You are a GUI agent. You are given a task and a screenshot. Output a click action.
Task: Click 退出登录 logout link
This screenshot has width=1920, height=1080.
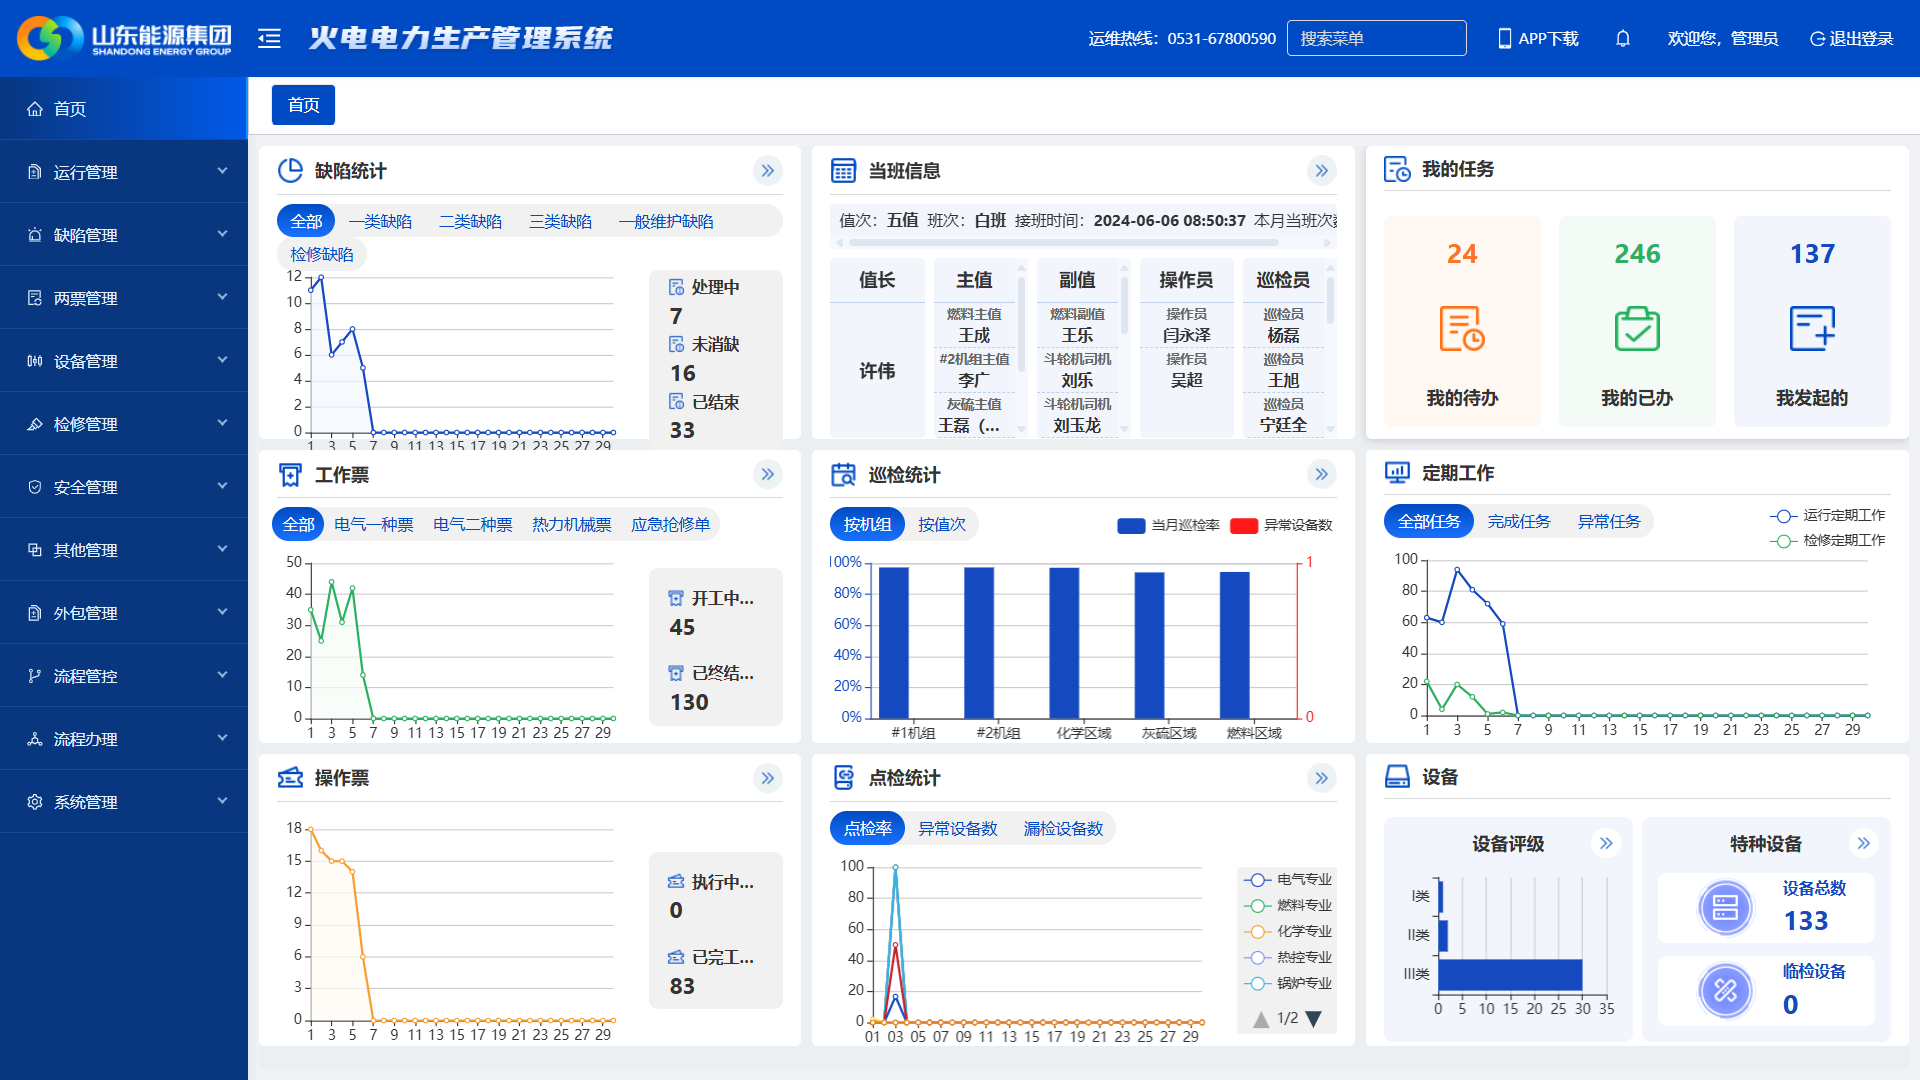tap(1851, 38)
